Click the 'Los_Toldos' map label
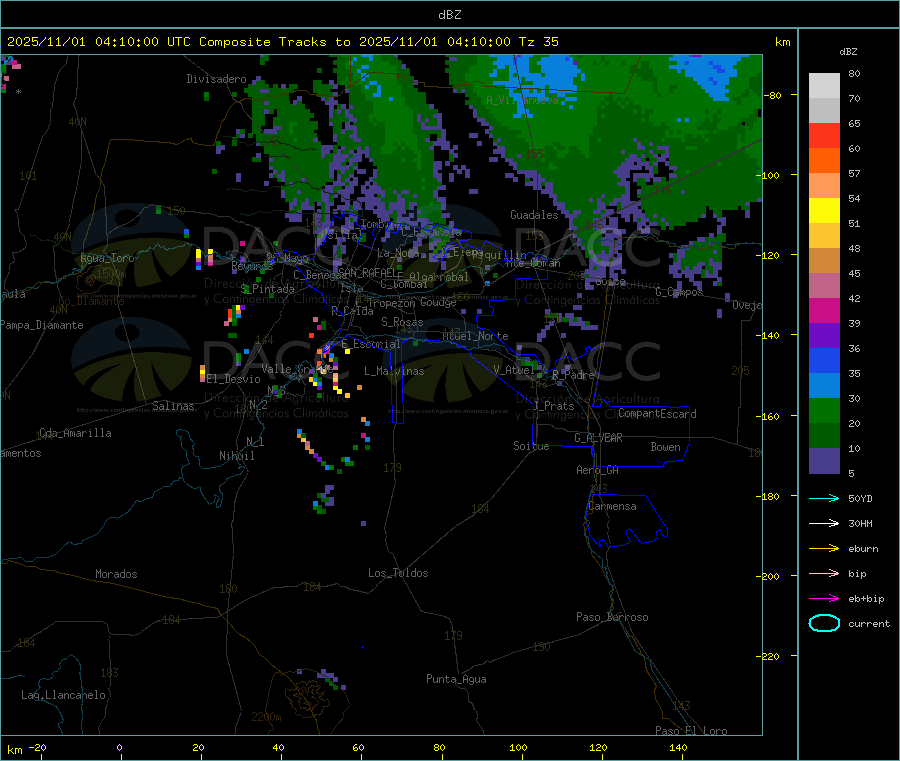The image size is (900, 761). (x=398, y=573)
